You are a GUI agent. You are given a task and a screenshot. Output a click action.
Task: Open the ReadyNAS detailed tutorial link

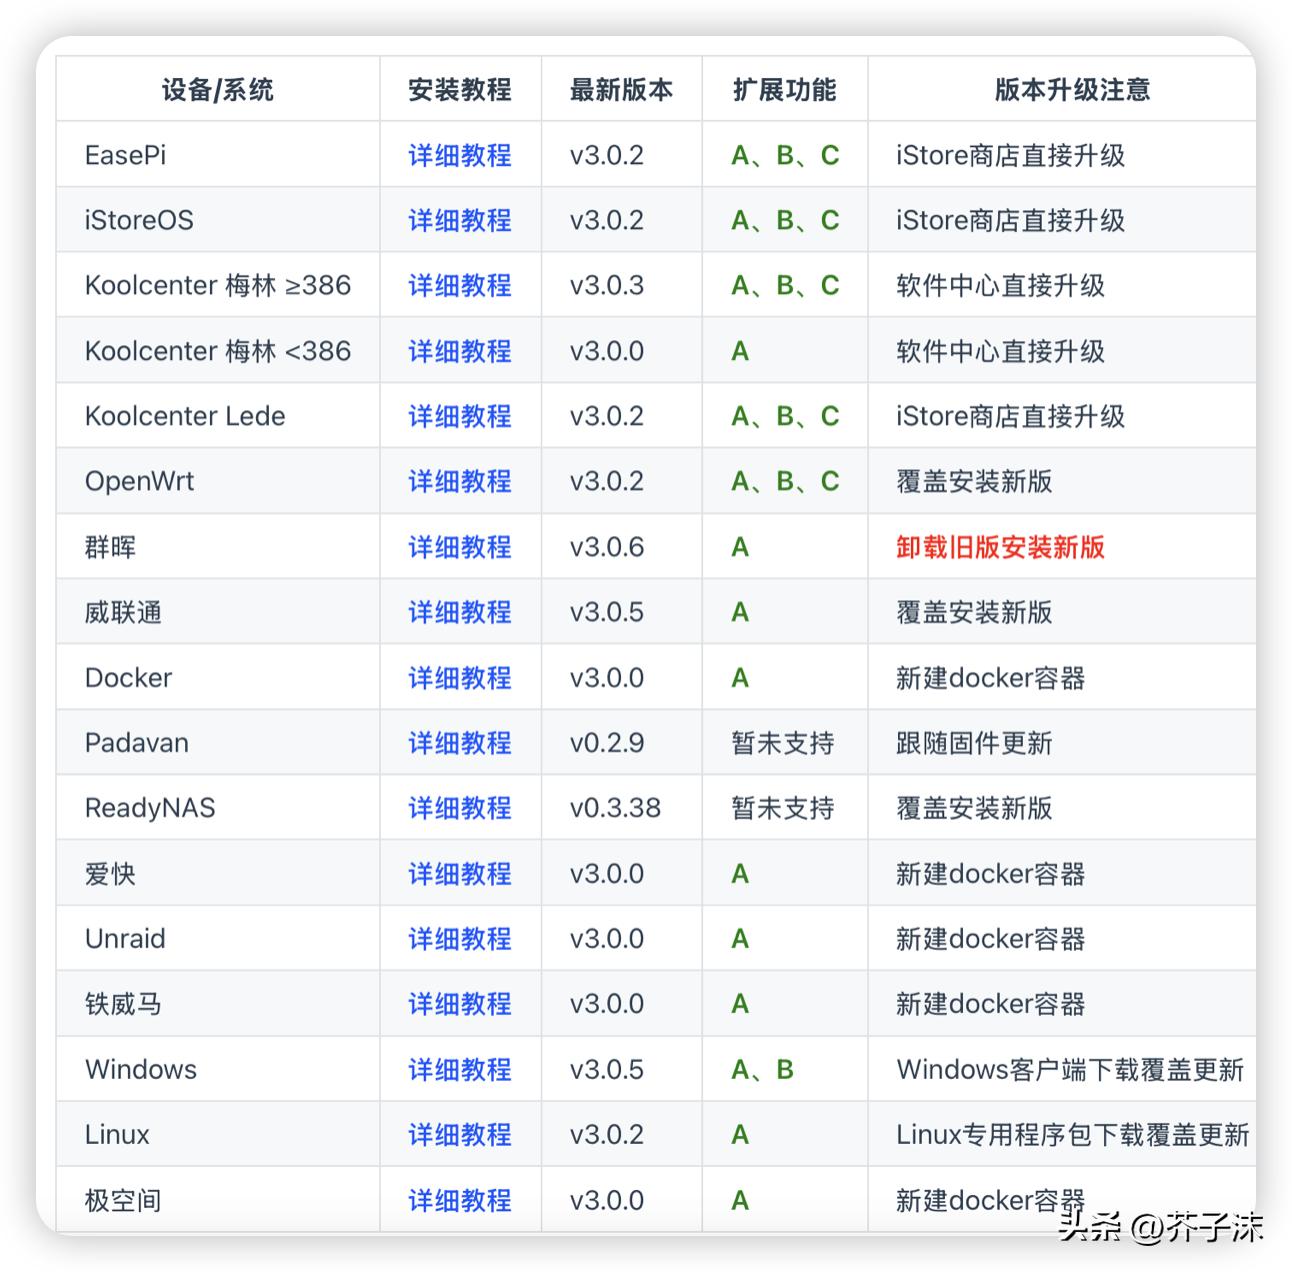459,808
